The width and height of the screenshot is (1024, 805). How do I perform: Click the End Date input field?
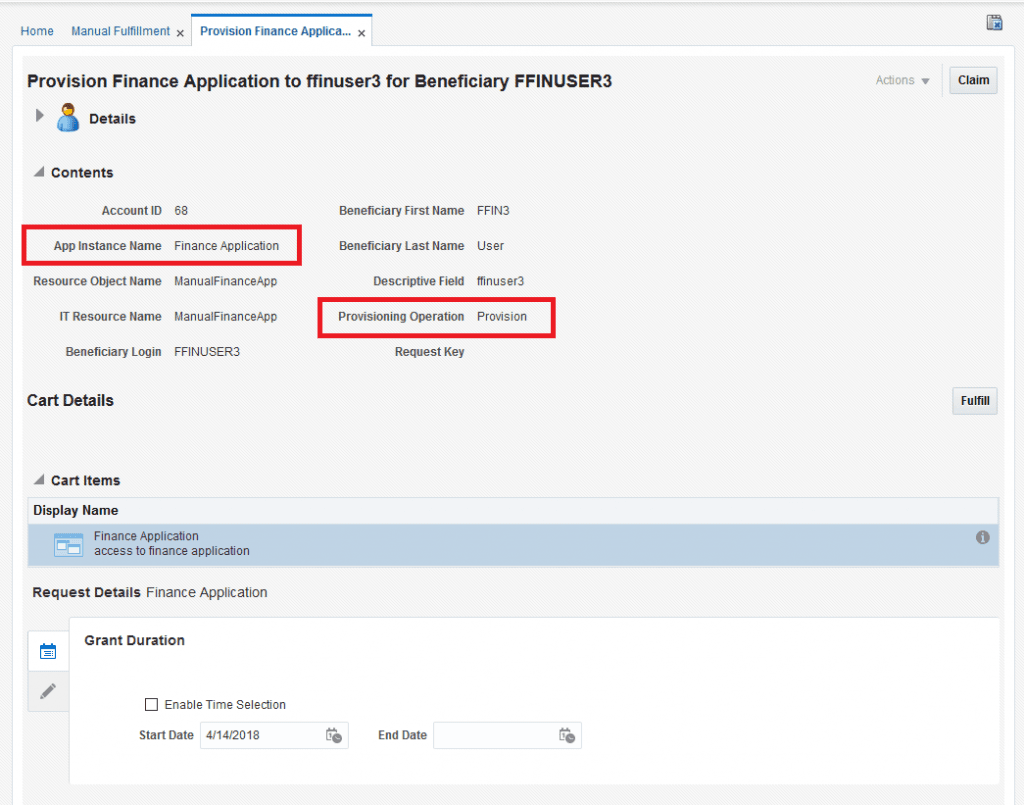click(494, 736)
